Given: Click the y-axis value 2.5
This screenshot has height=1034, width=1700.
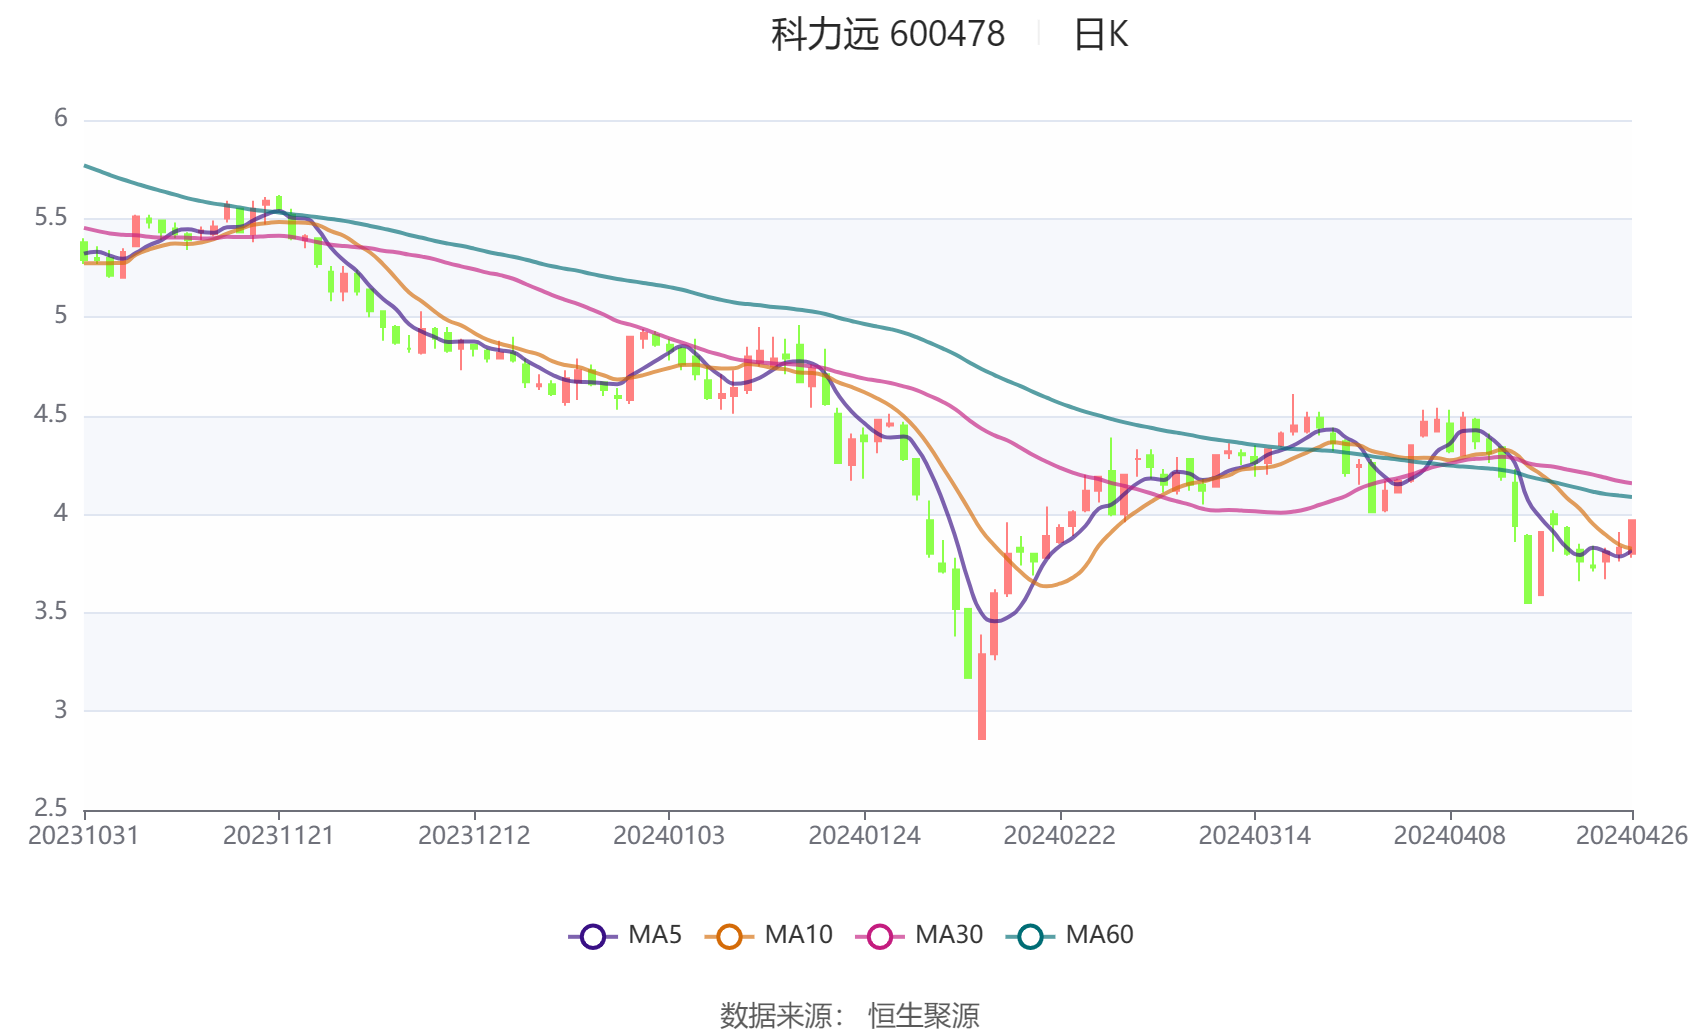Looking at the screenshot, I should tap(51, 808).
